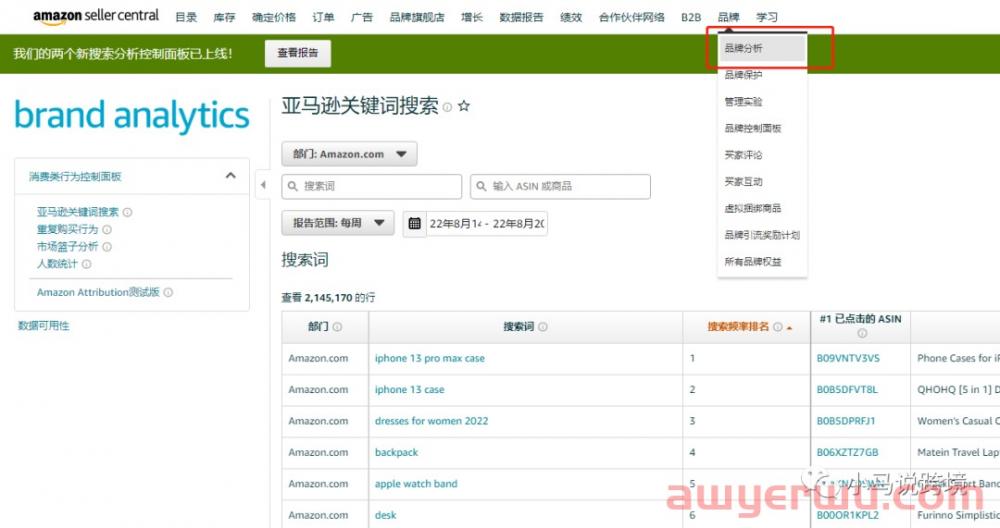Select 品牌分析 in the 品牌 dropdown menu
Screen dimensions: 1000x528
tap(762, 48)
